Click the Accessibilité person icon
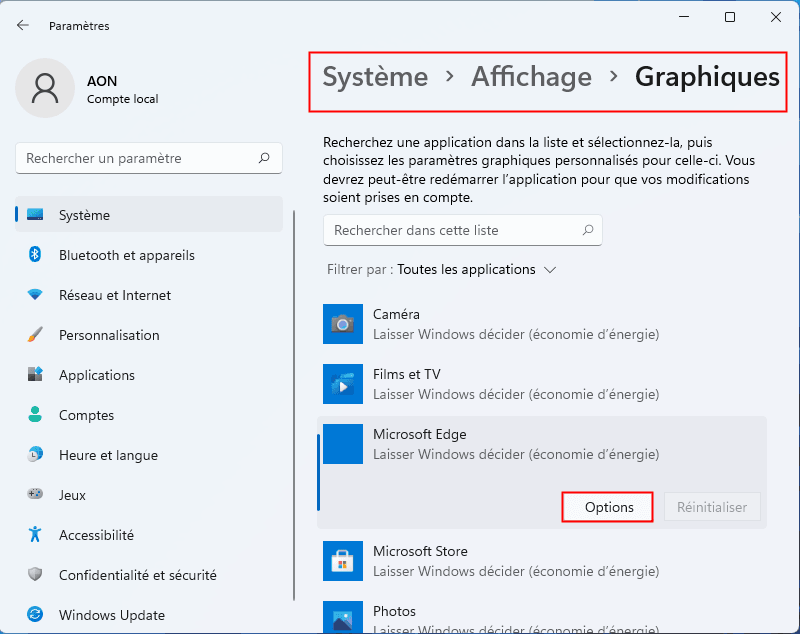 click(x=35, y=535)
